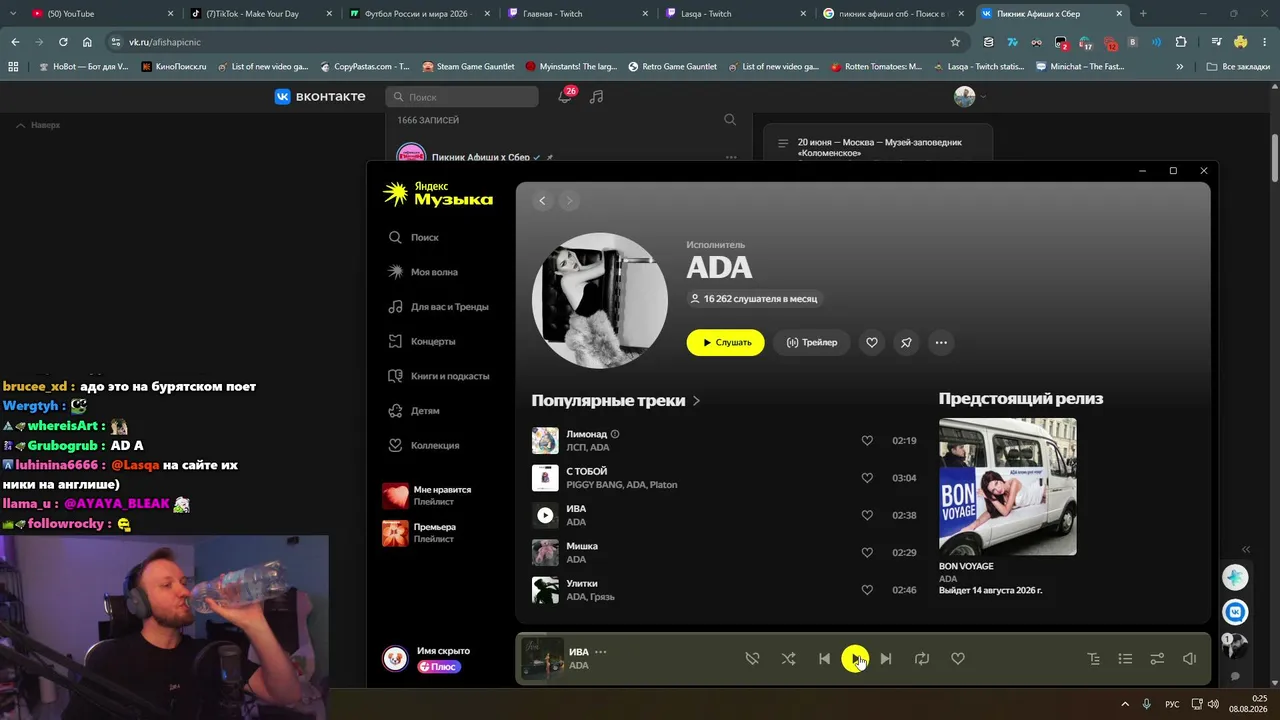
Task: Click the 'Плюс' subscription badge
Action: tap(439, 667)
